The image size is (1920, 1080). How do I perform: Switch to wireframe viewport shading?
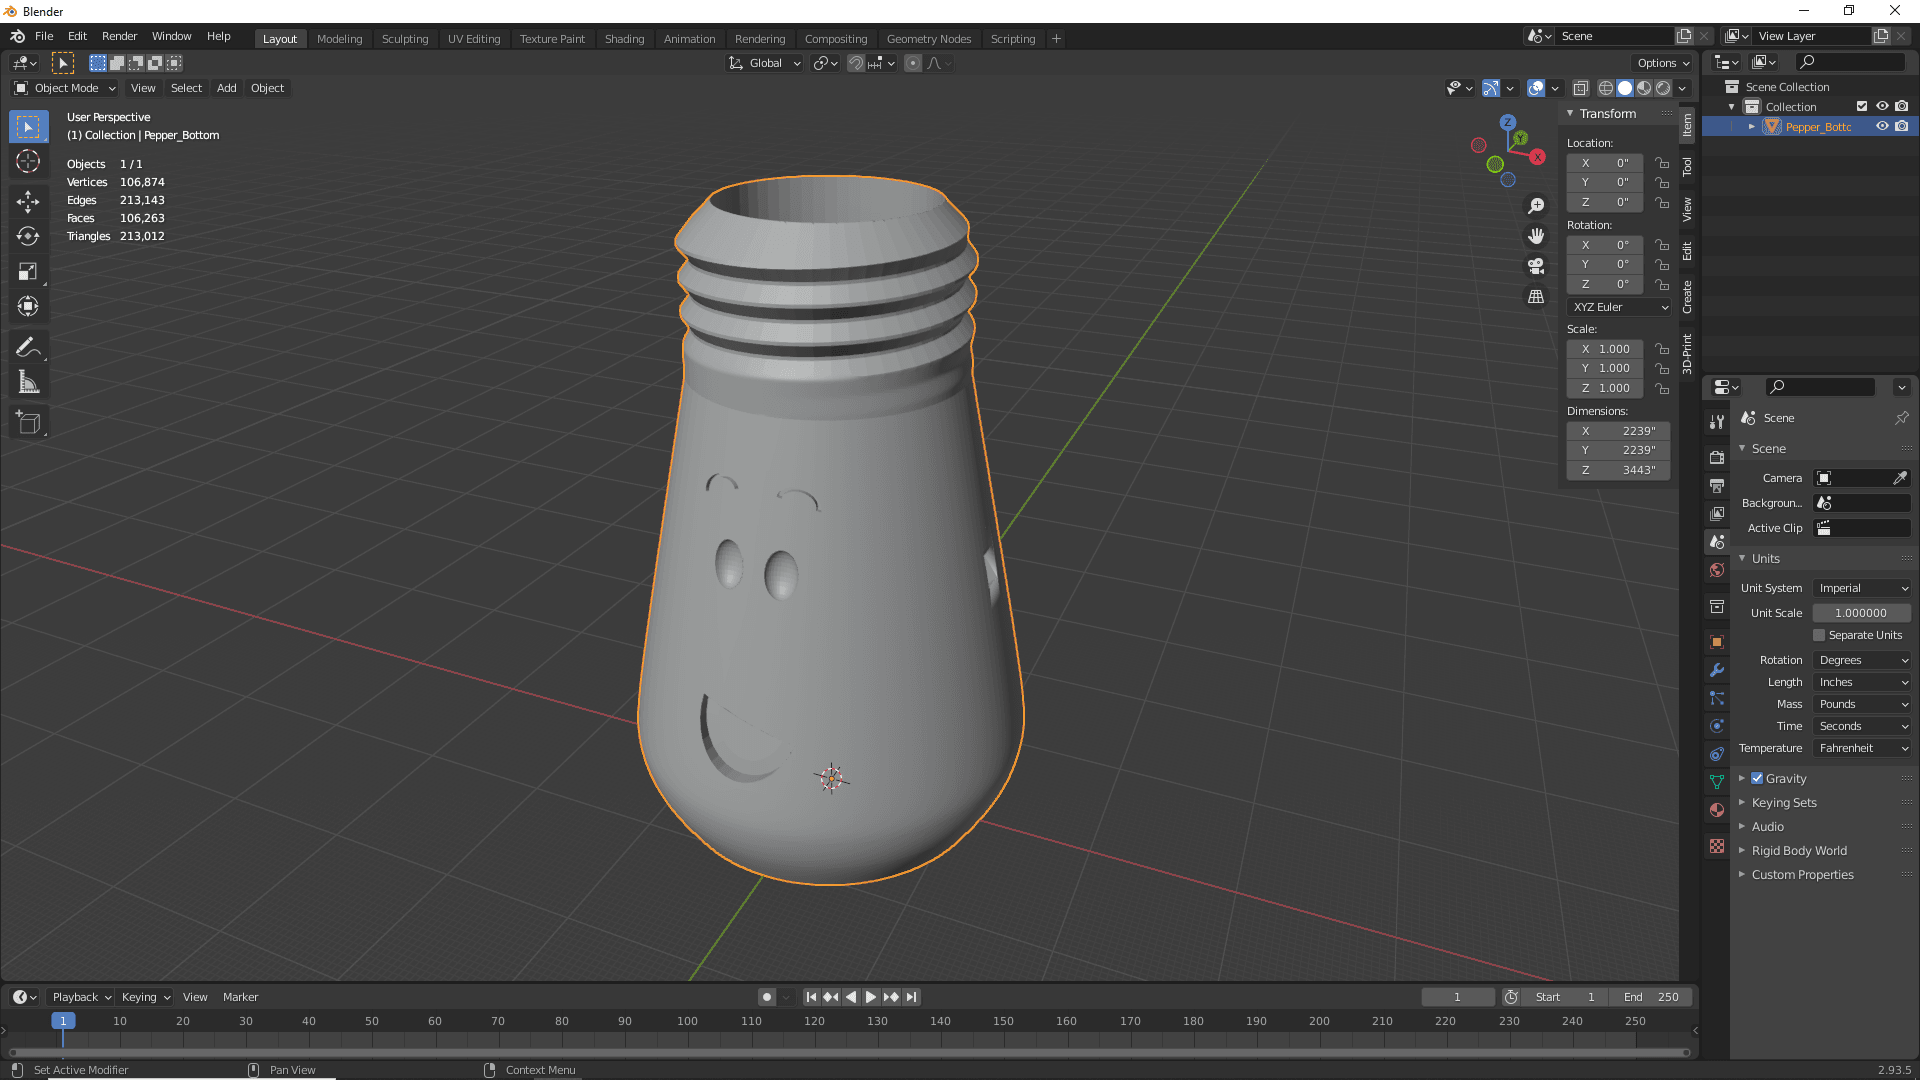pos(1606,88)
